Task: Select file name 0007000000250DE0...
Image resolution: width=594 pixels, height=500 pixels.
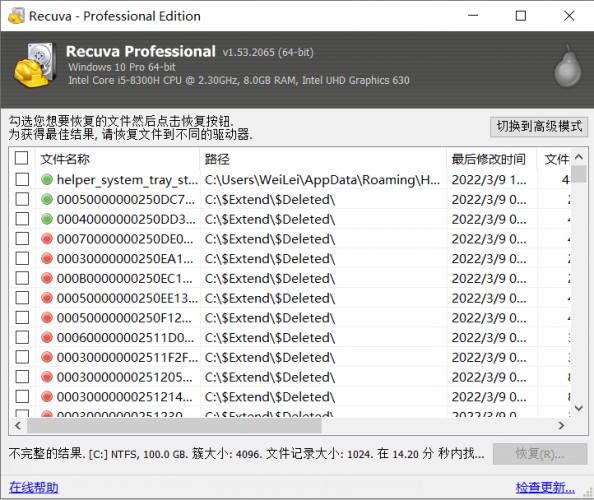Action: (125, 239)
